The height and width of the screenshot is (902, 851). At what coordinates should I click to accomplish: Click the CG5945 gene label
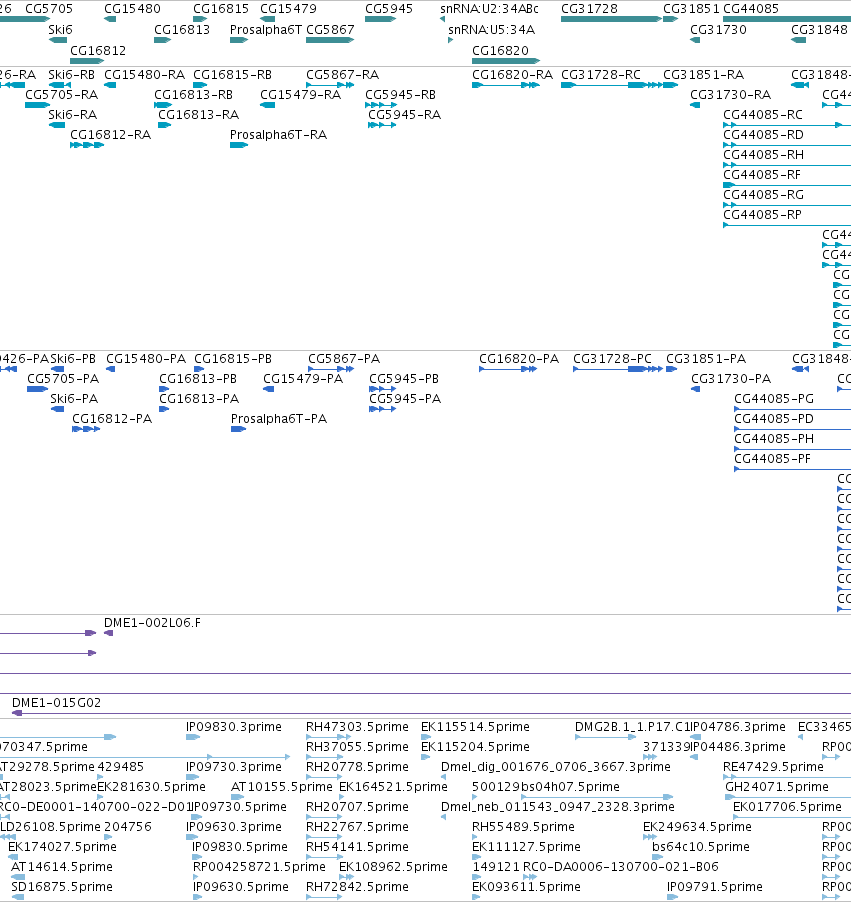click(x=389, y=9)
